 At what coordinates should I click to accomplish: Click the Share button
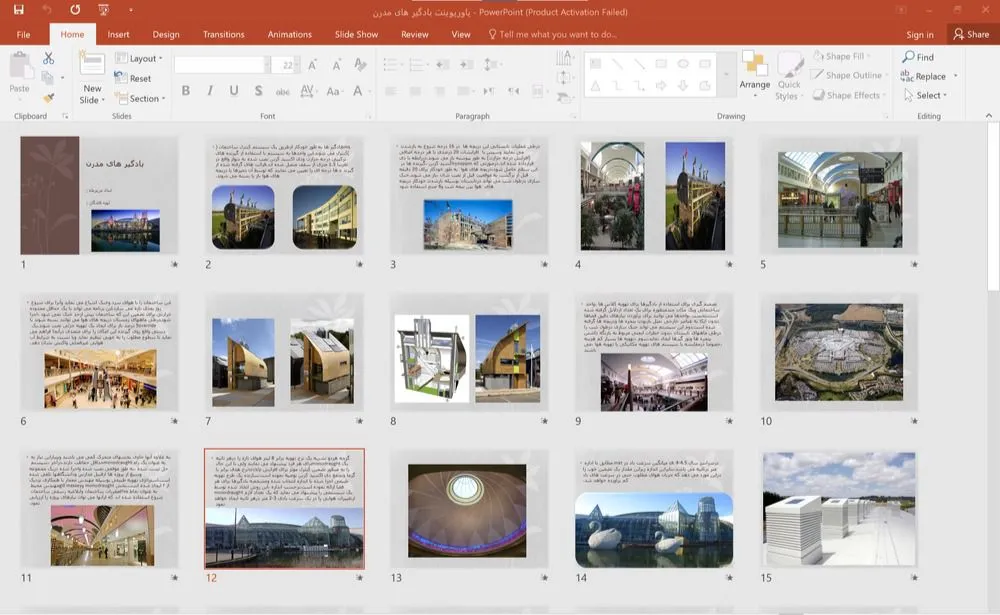click(x=970, y=34)
